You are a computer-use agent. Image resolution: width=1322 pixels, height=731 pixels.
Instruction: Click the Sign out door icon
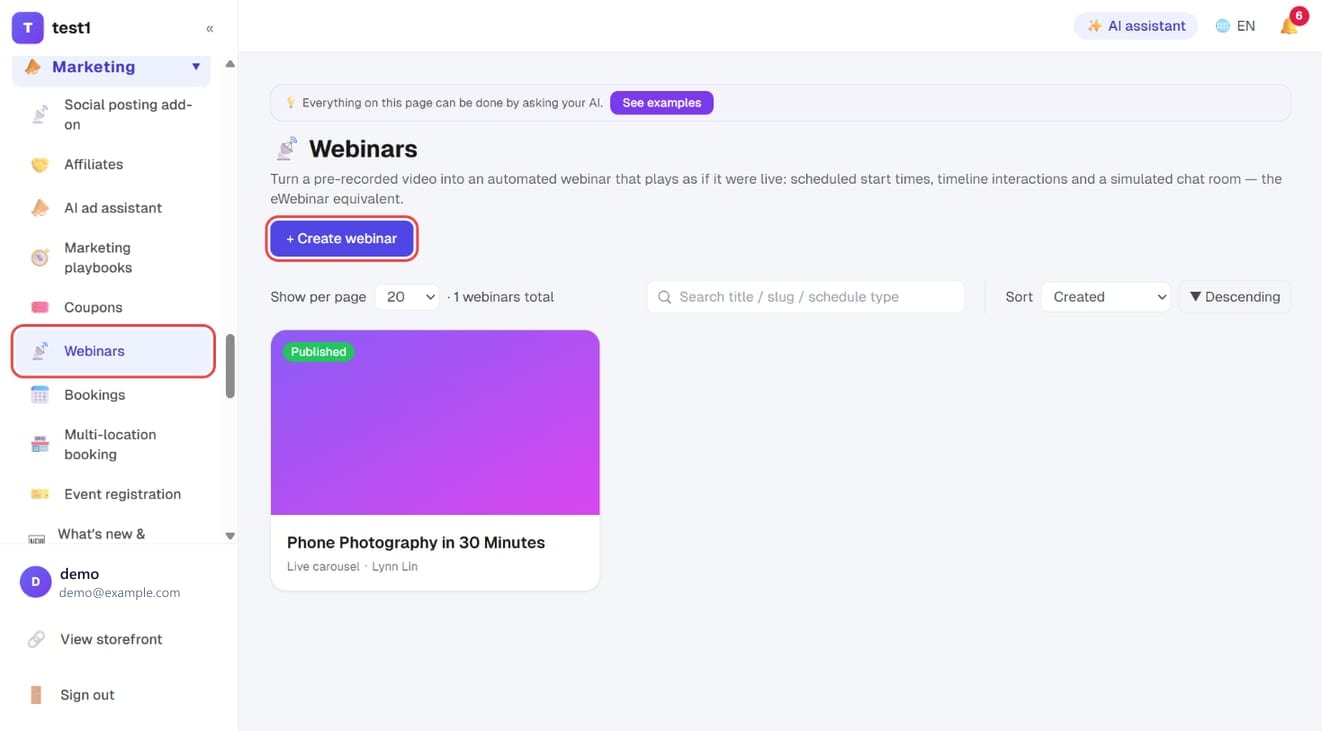36,695
